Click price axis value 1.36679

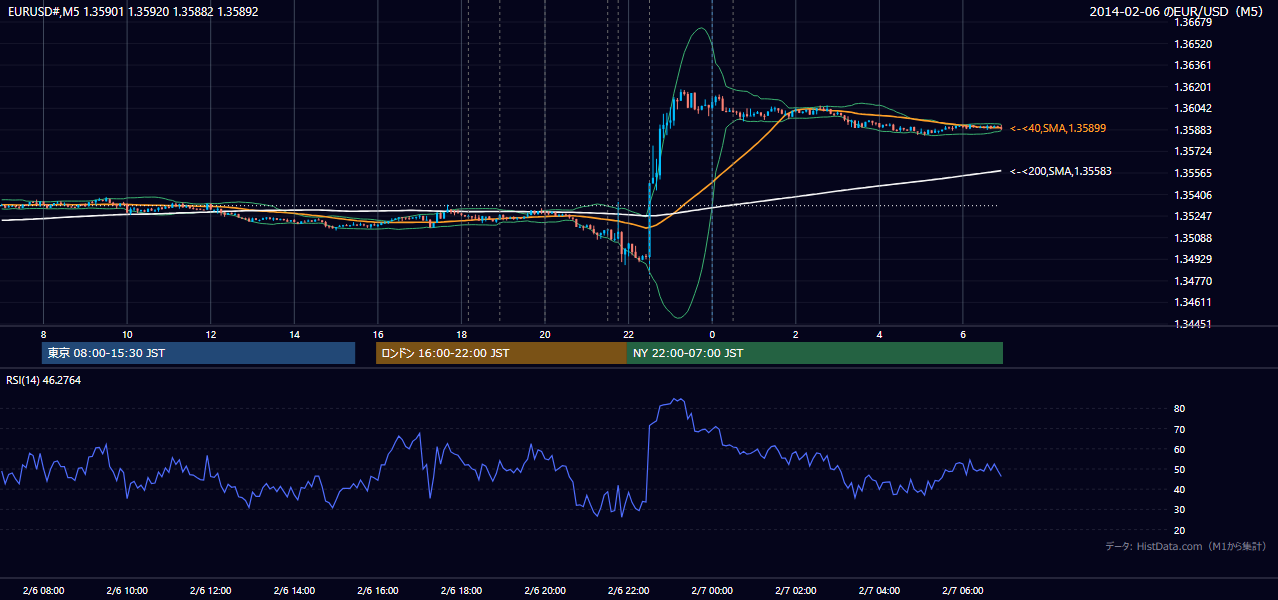click(x=1193, y=22)
